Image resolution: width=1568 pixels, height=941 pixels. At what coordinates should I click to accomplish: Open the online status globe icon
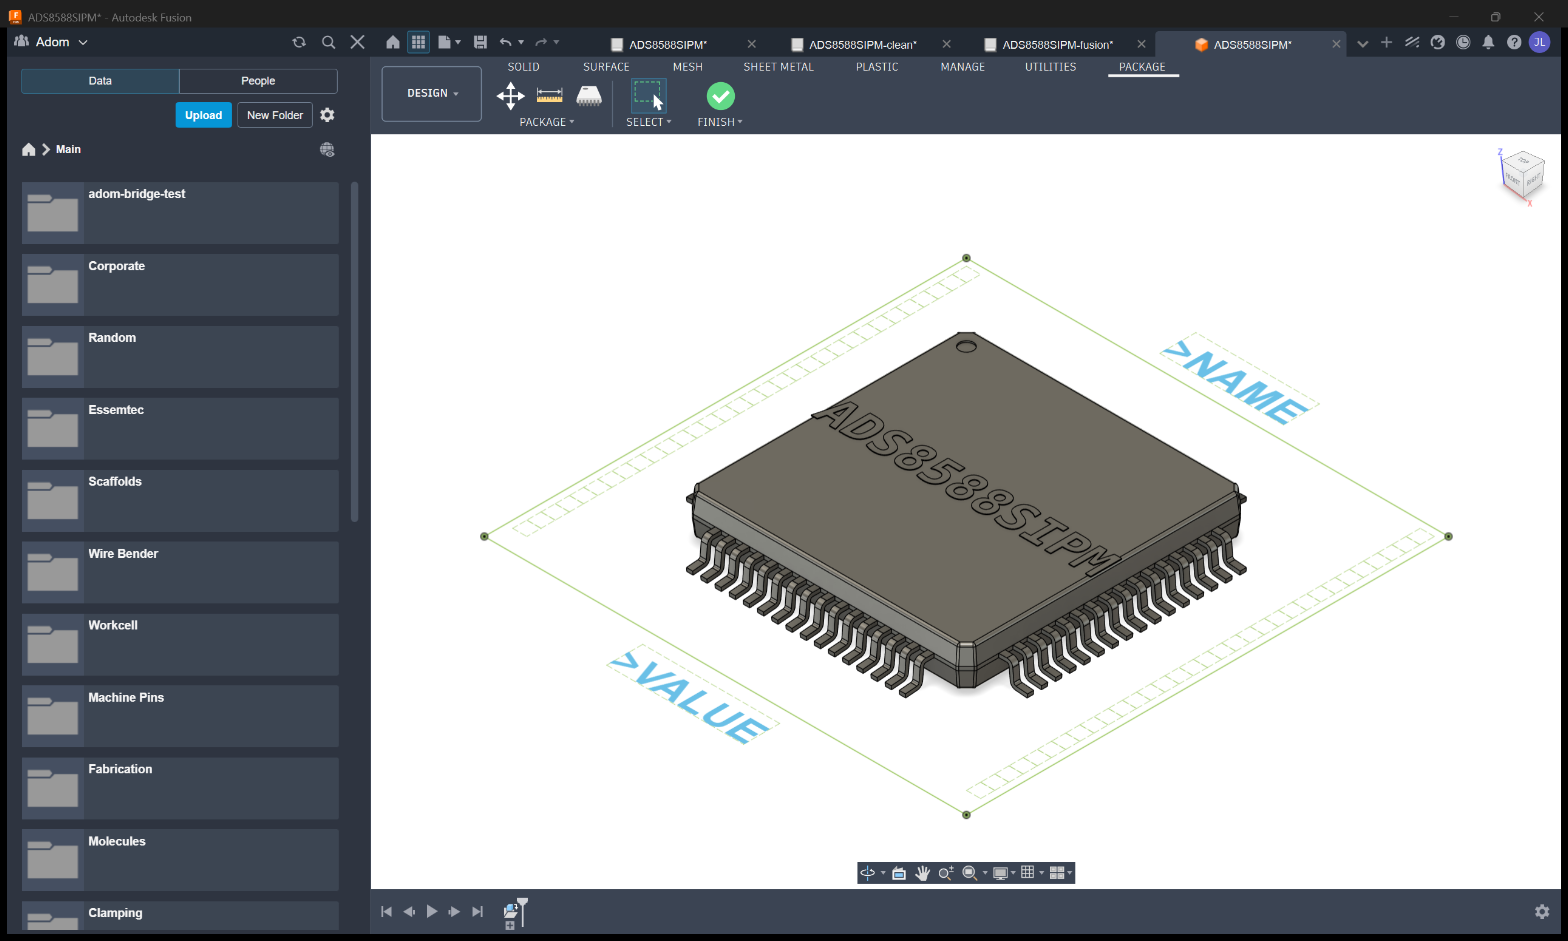point(1438,42)
